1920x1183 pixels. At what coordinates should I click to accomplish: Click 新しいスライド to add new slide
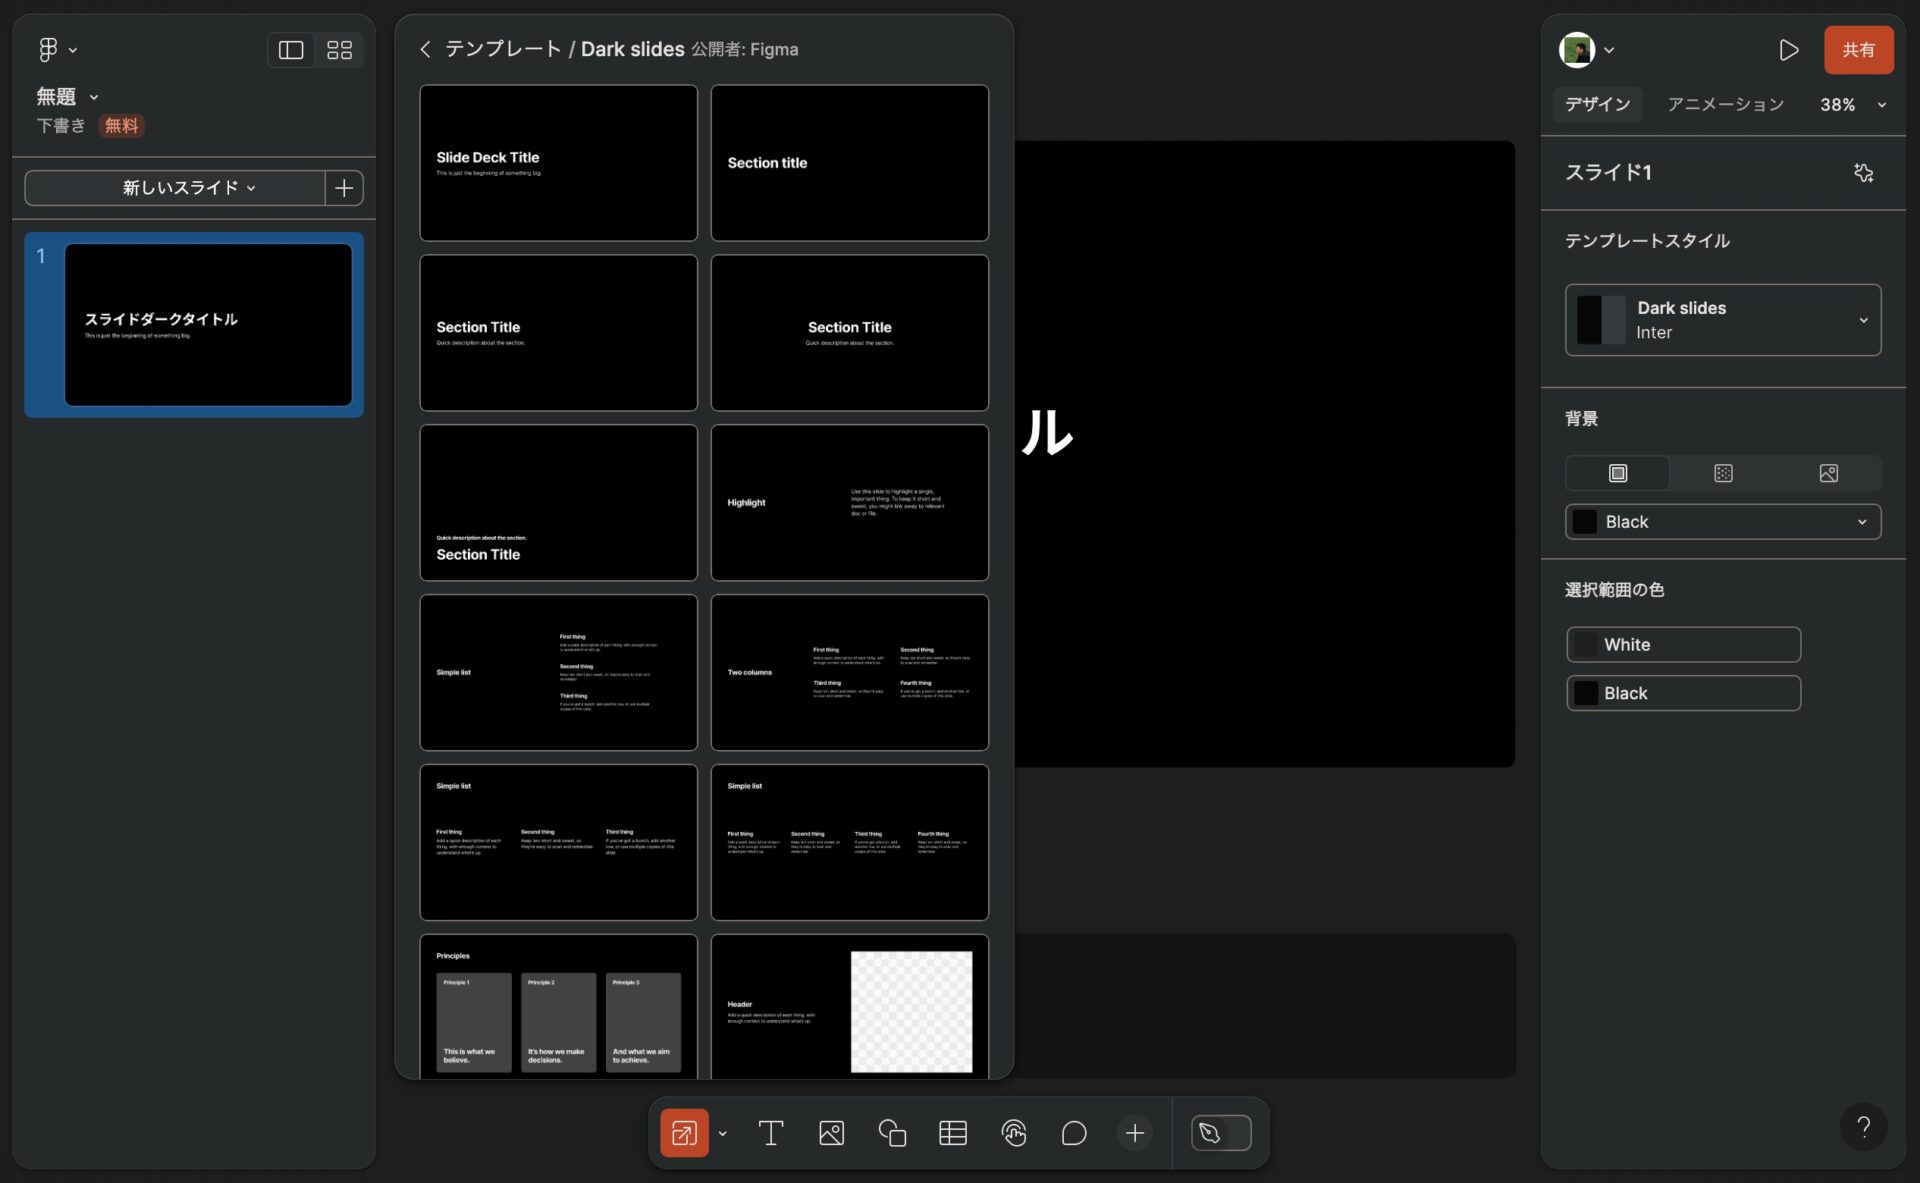[180, 188]
